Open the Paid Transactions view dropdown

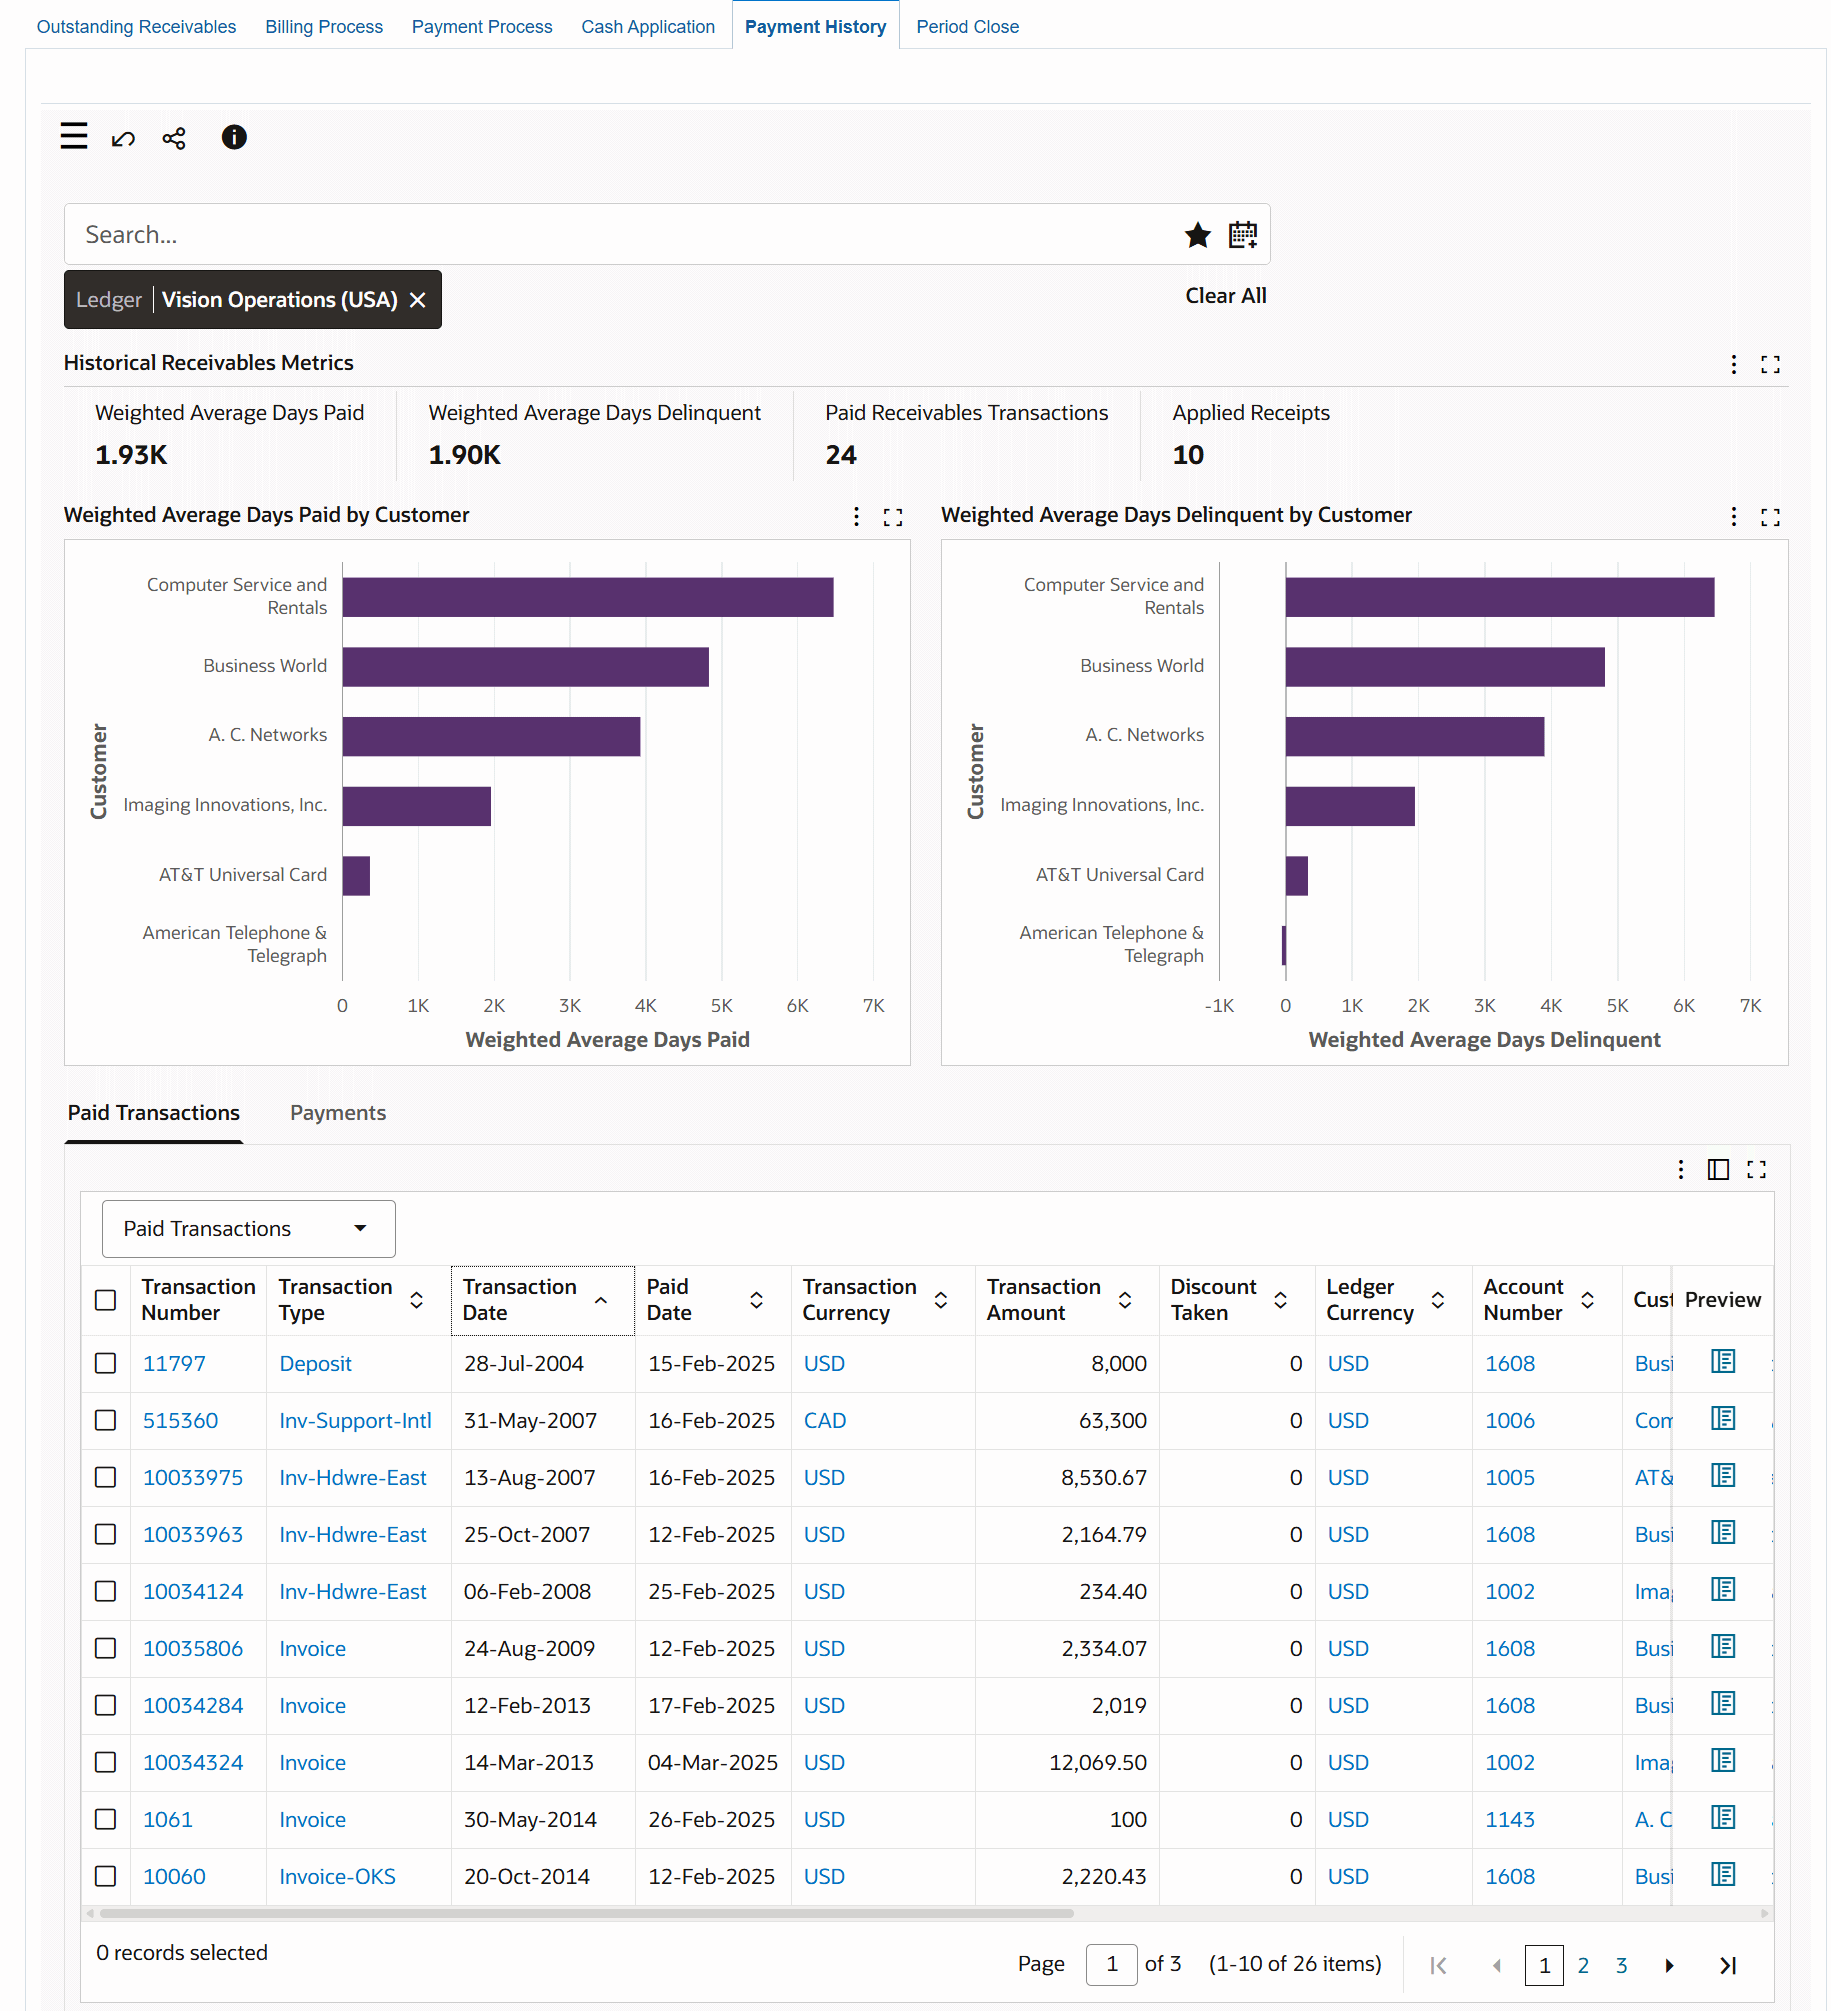(x=248, y=1229)
